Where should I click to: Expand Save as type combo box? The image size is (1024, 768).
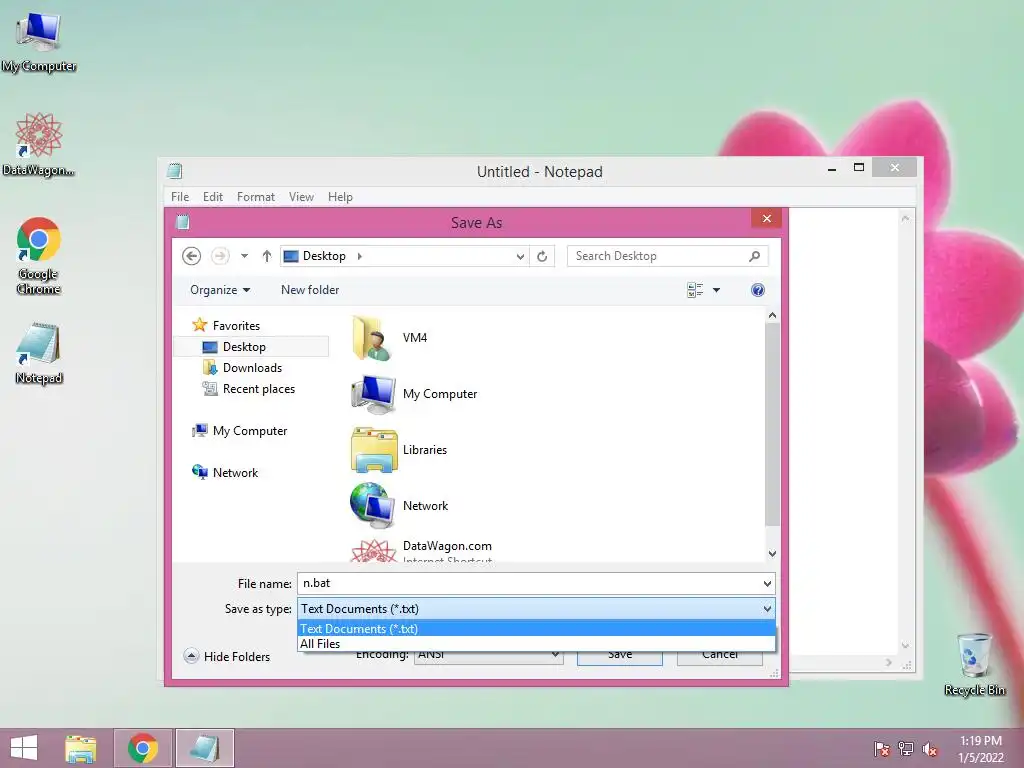[536, 609]
